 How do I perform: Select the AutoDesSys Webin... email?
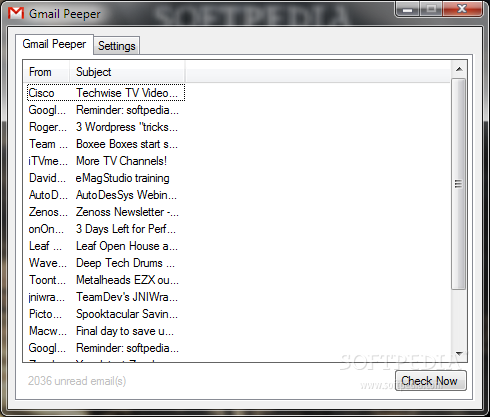(106, 195)
